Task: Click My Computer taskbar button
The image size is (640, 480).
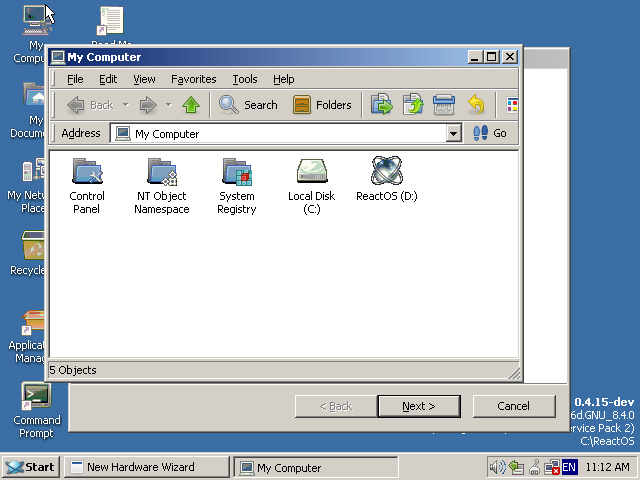Action: [x=316, y=467]
